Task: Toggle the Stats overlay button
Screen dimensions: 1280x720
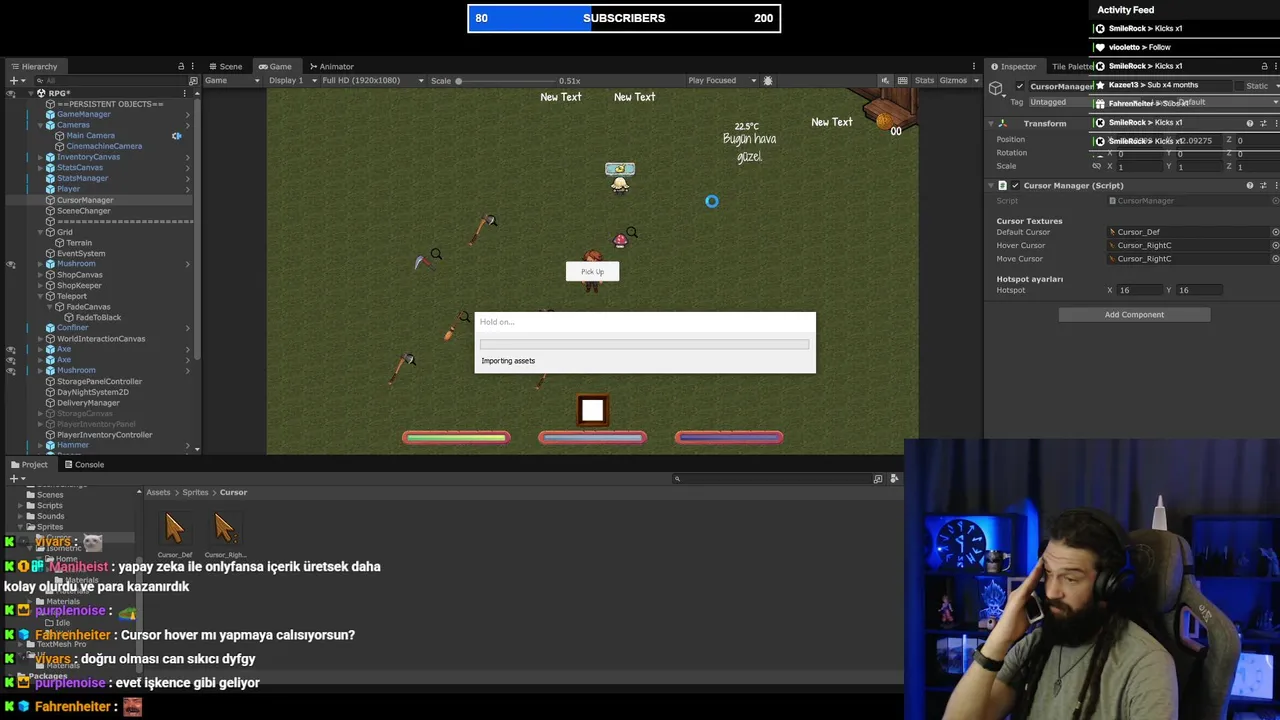Action: [x=924, y=80]
